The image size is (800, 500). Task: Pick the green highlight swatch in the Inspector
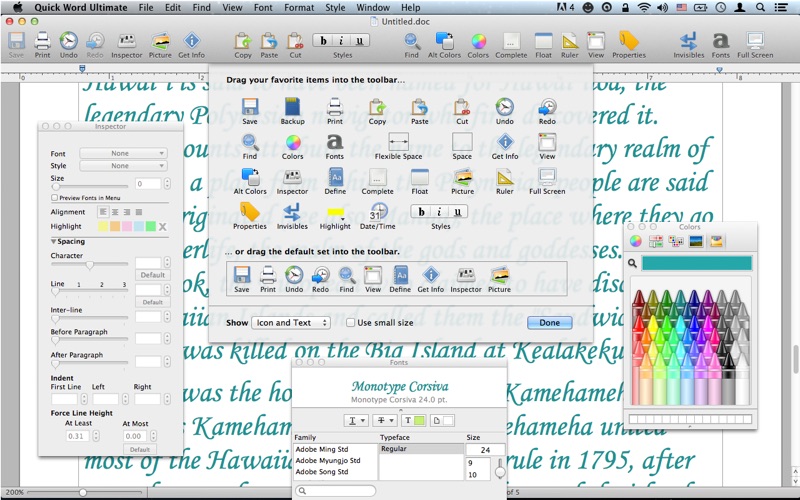click(151, 227)
